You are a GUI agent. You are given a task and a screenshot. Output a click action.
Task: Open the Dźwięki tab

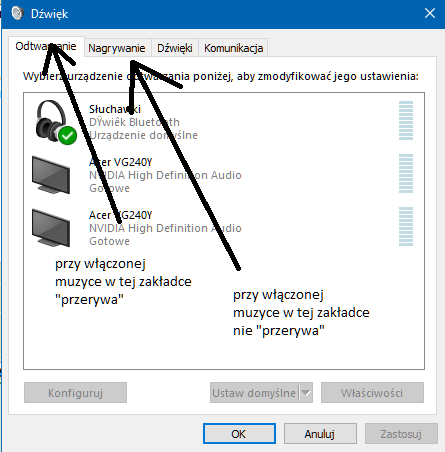[175, 48]
